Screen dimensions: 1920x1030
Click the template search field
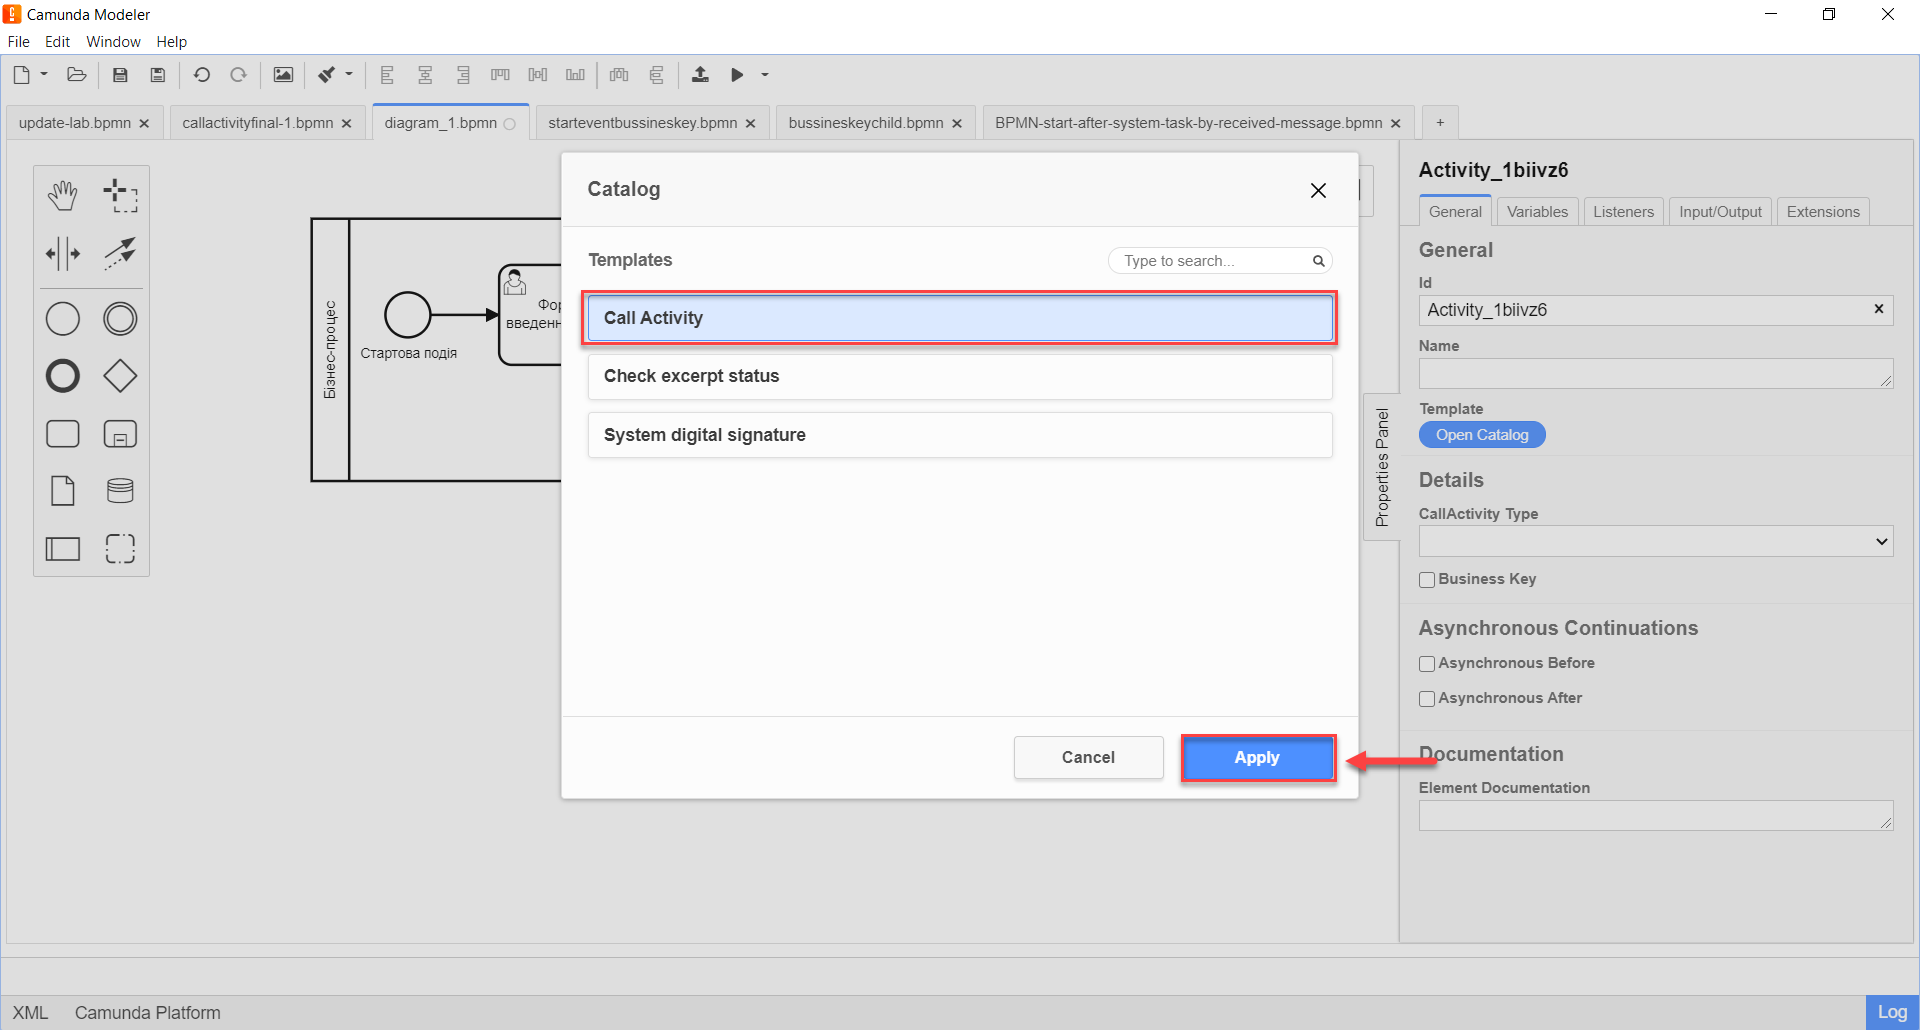1219,261
